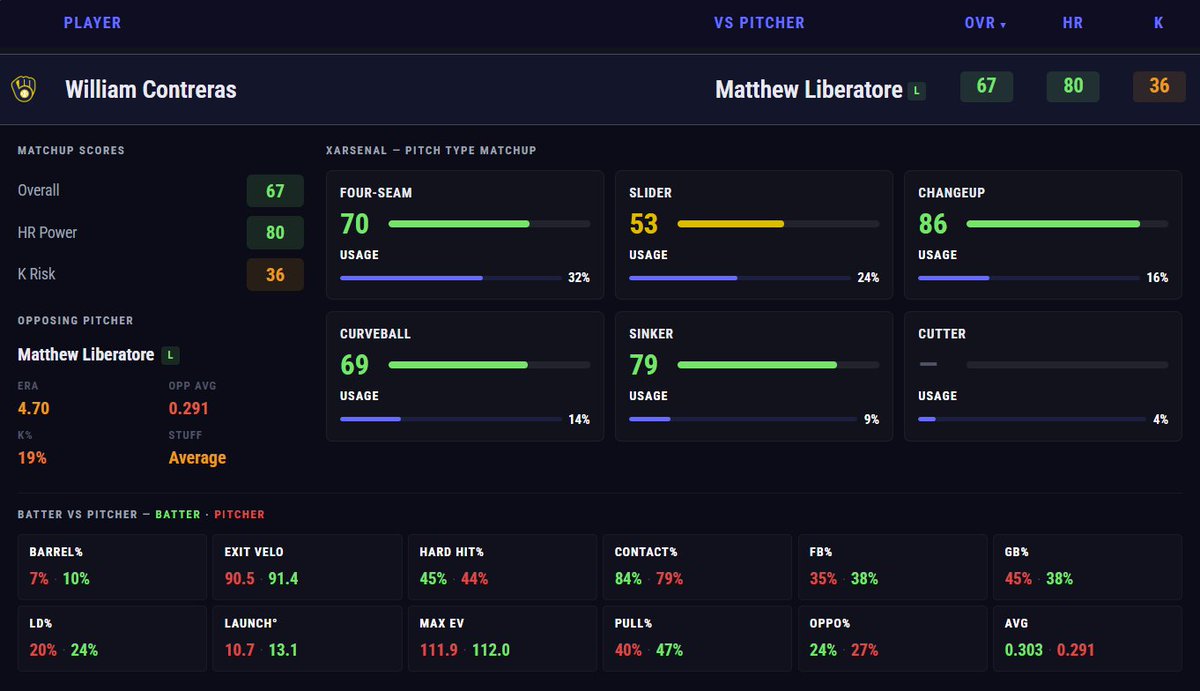Viewport: 1200px width, 691px height.
Task: Click the LD% stat card
Action: (x=112, y=638)
